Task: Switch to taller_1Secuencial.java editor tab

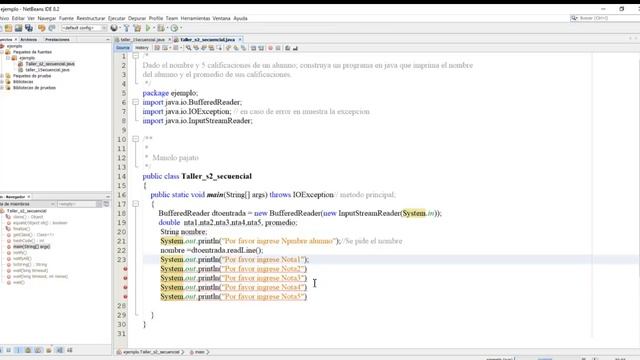Action: tap(142, 40)
